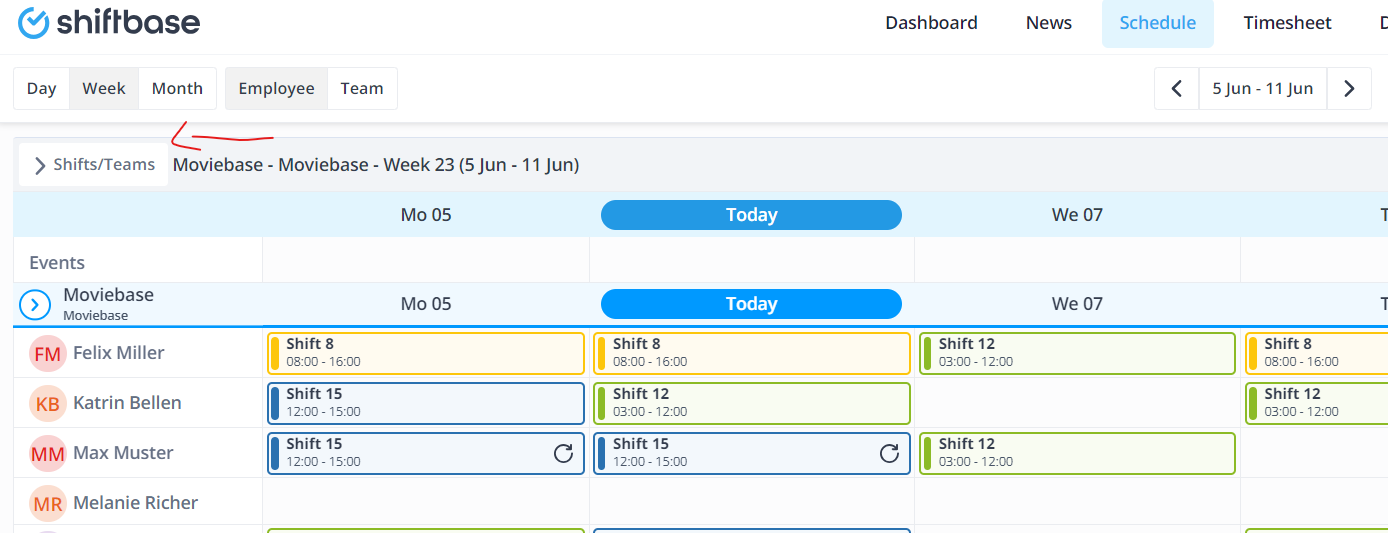The height and width of the screenshot is (533, 1388).
Task: Toggle schedule grouping to Team
Action: tap(361, 88)
